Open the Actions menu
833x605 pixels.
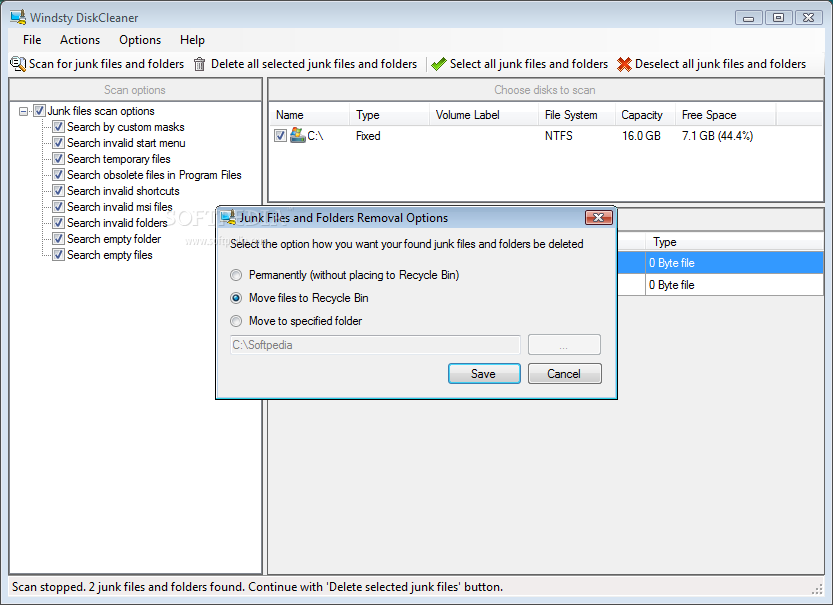pyautogui.click(x=80, y=40)
